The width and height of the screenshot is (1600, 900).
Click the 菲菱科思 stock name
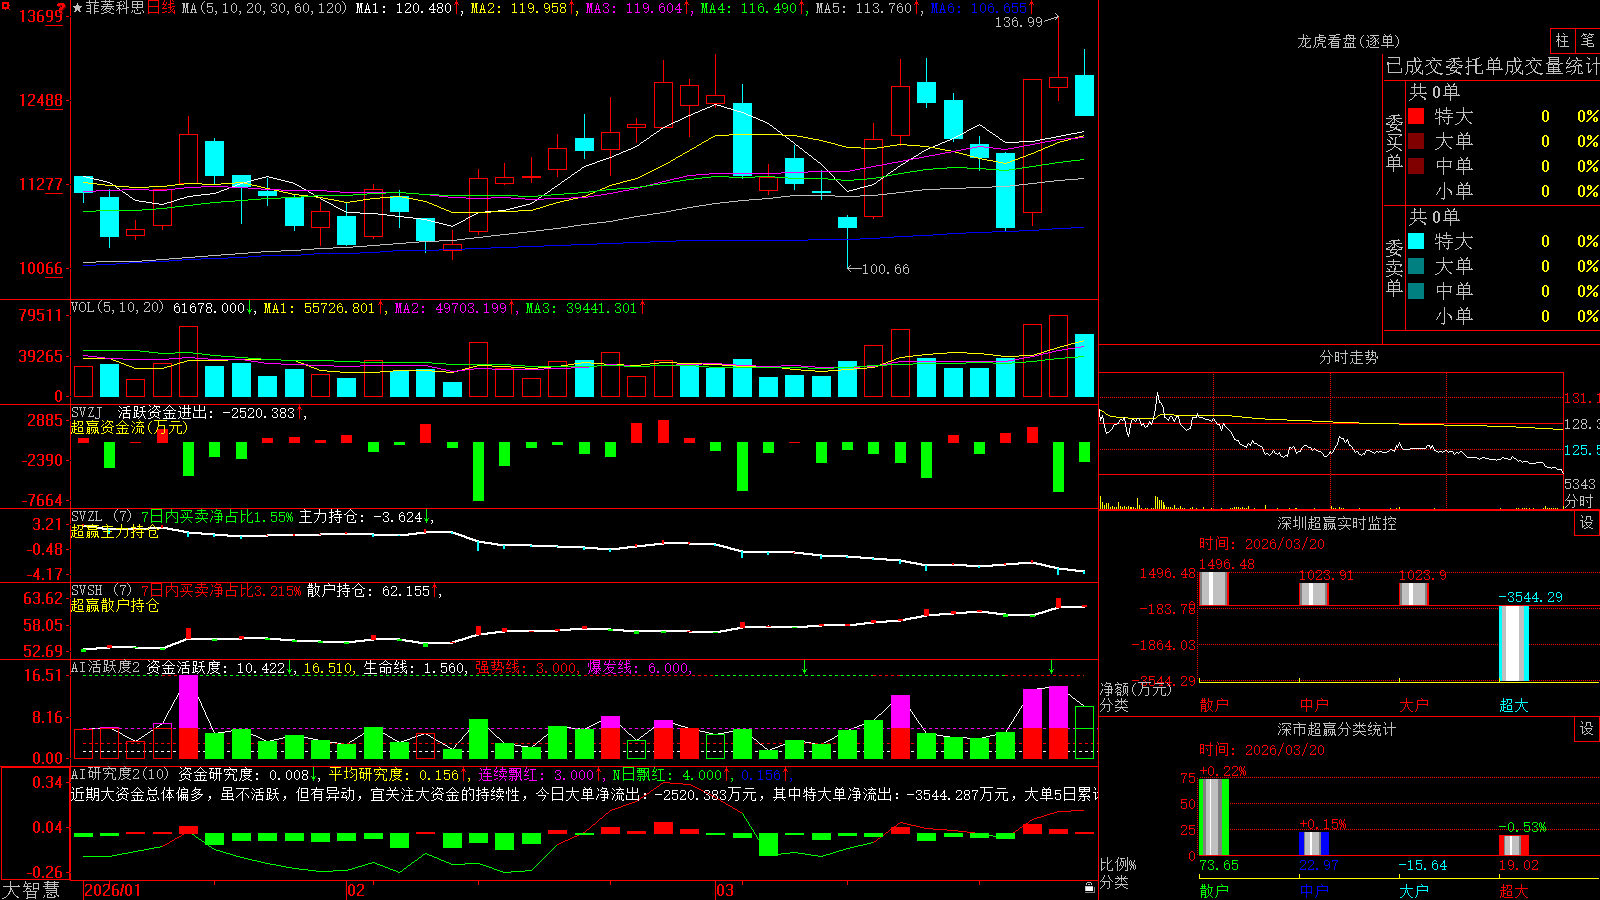coord(115,8)
